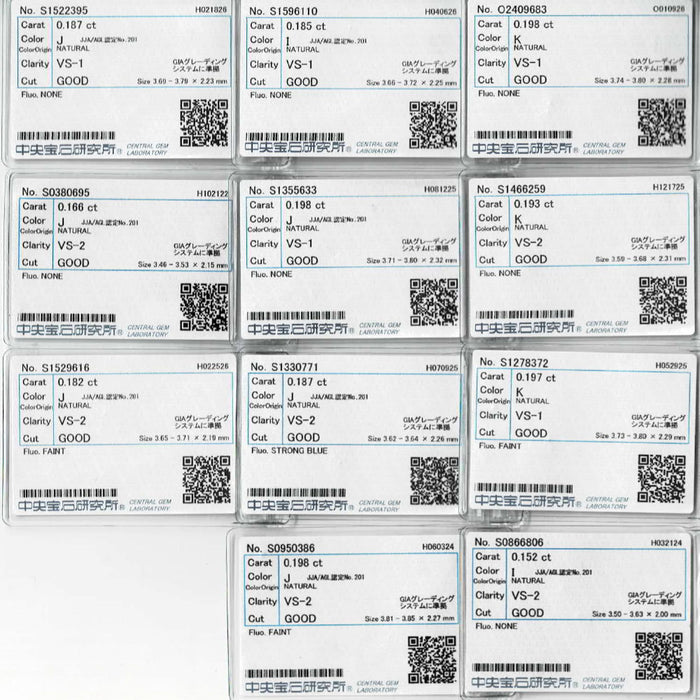Click the QR code on card O2409683
Viewport: 700px width, 700px height.
click(662, 123)
